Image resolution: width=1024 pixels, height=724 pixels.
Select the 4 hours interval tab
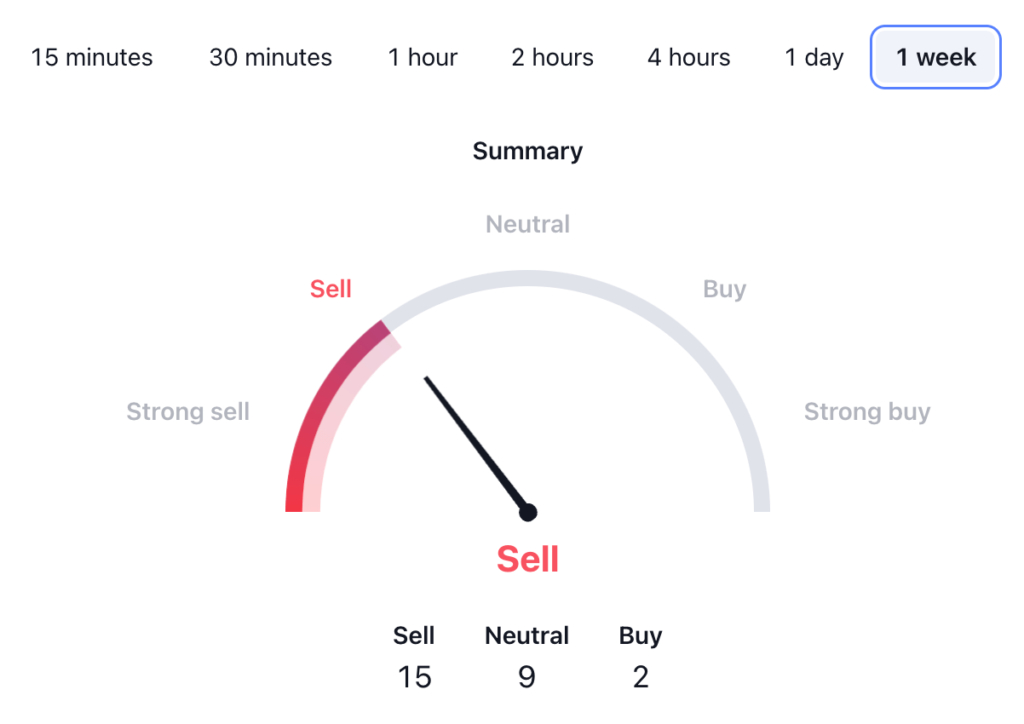688,57
